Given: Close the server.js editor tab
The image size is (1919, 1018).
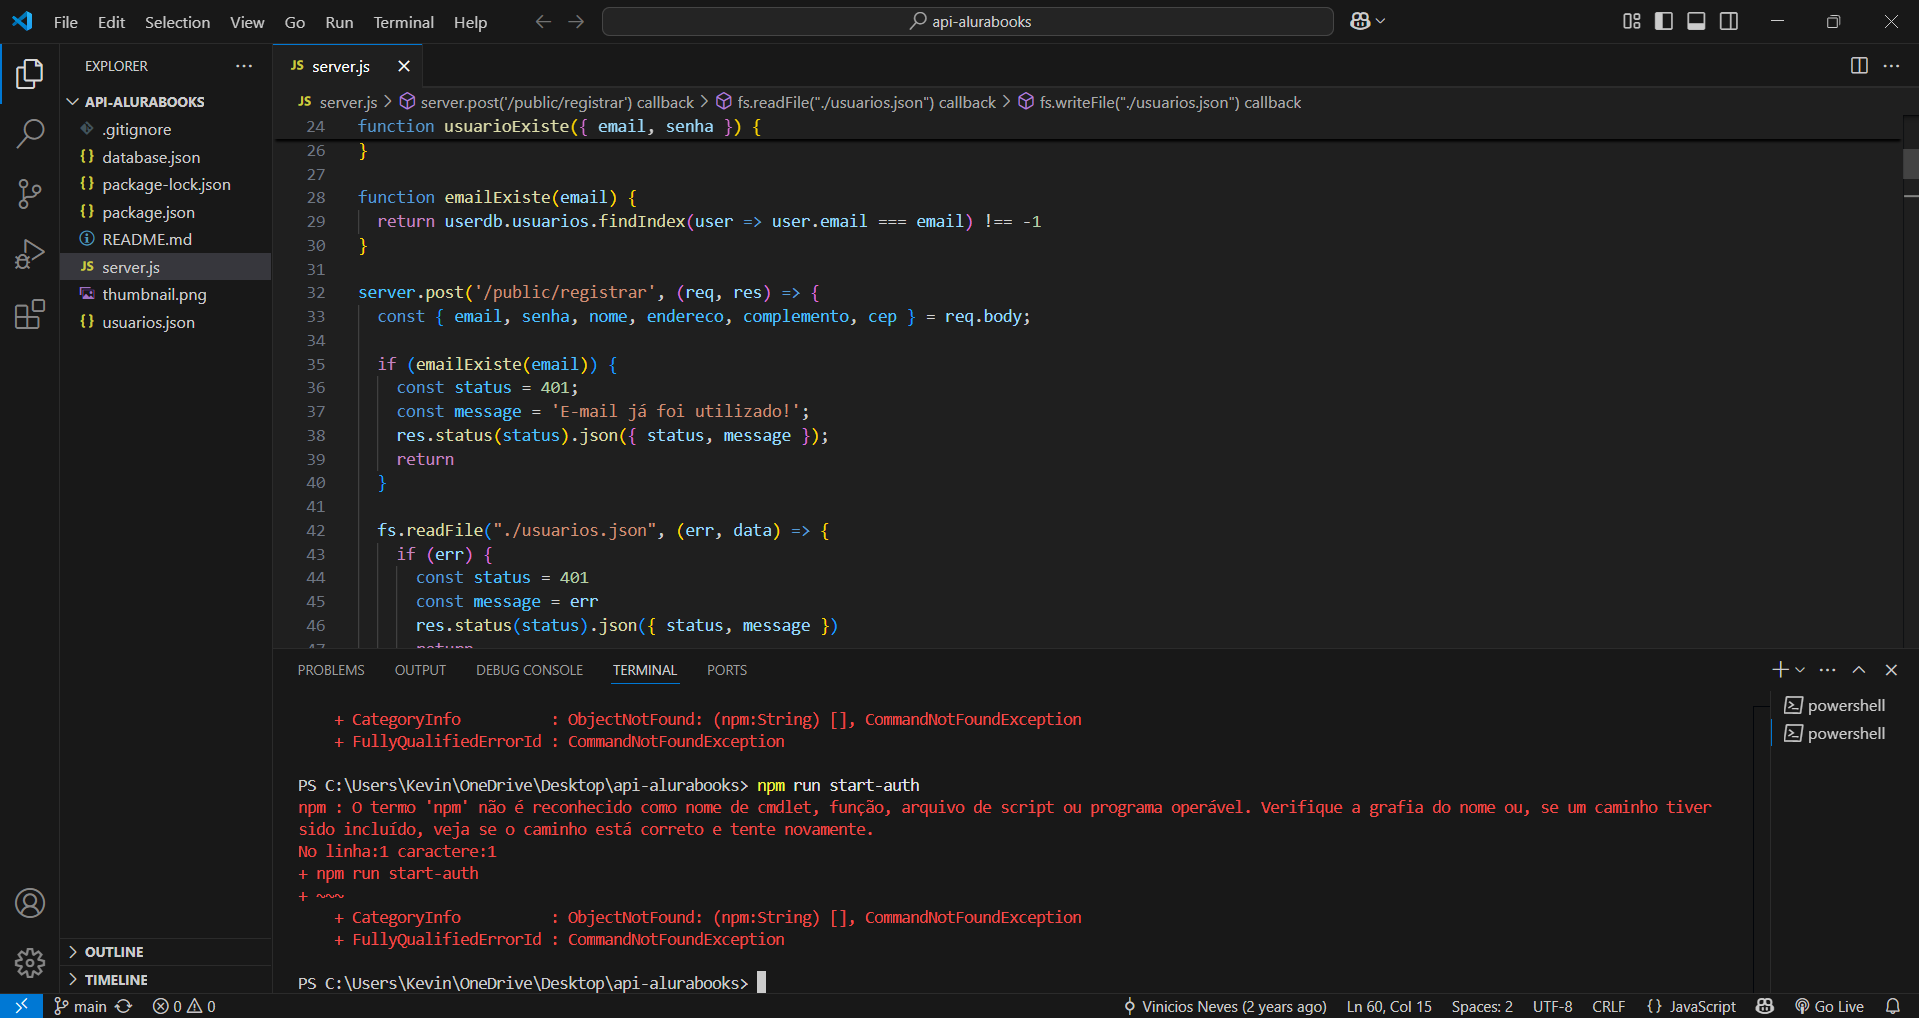Looking at the screenshot, I should click(404, 66).
